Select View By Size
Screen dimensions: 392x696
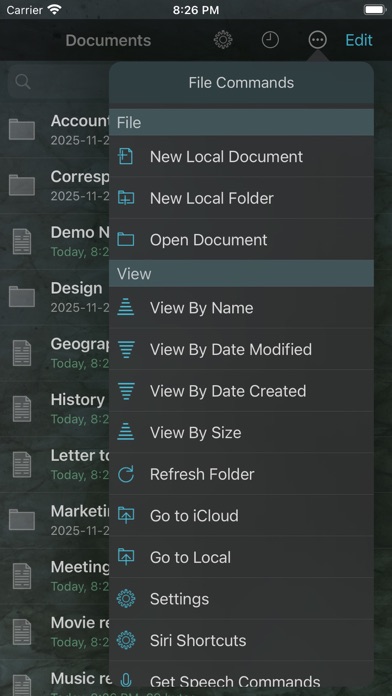[x=242, y=432]
